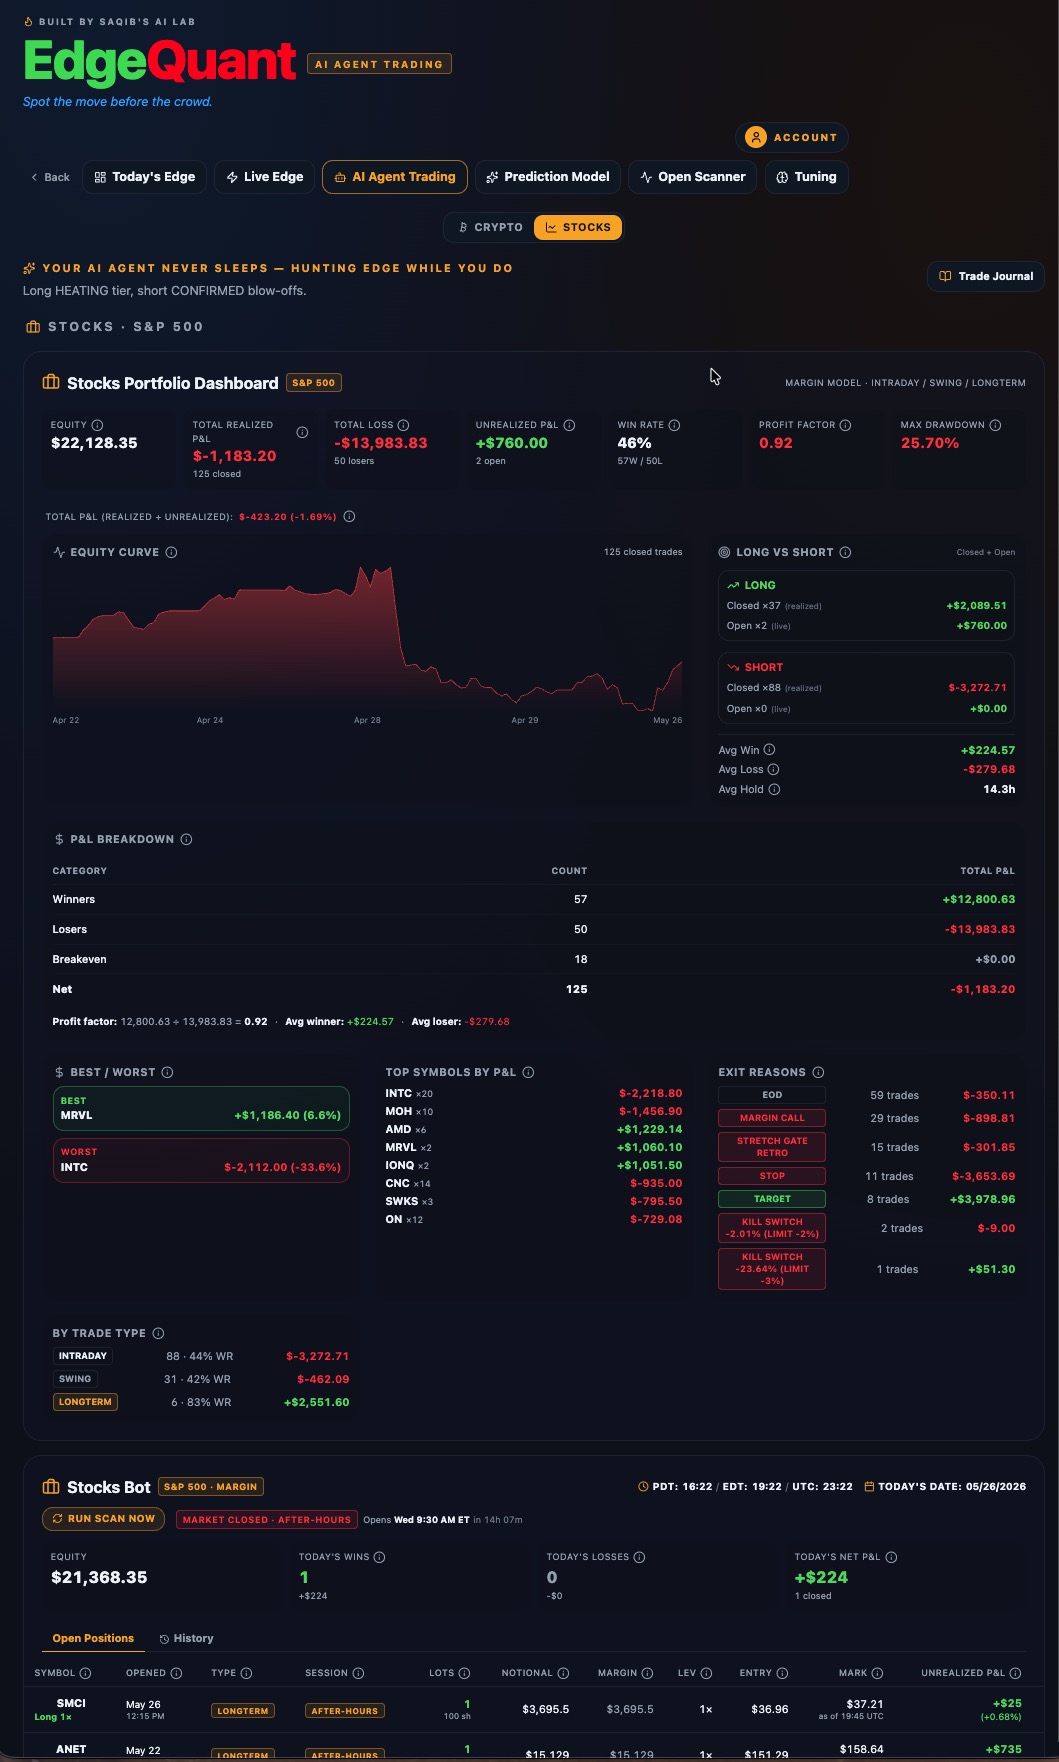Click info icon beside Today's Losses

639,1557
